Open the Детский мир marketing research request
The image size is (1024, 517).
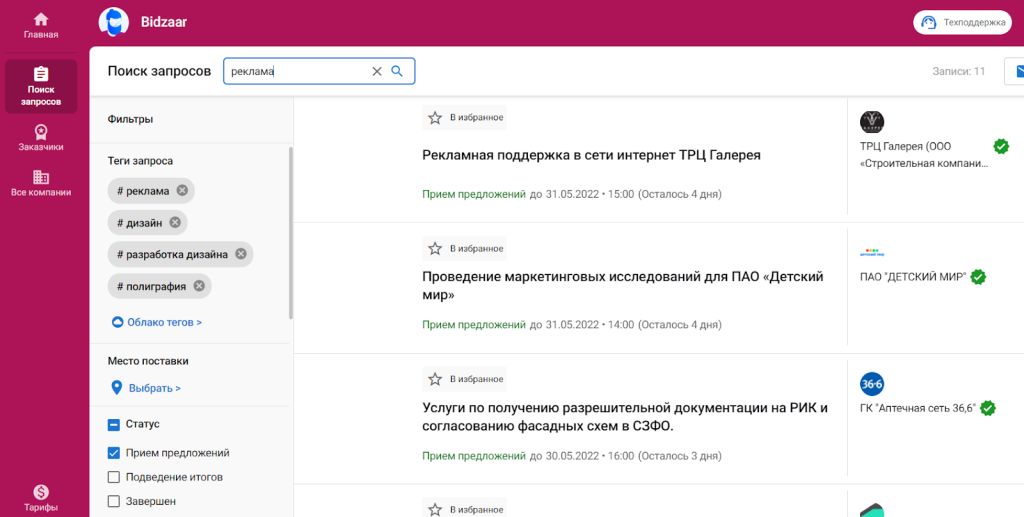pos(622,286)
